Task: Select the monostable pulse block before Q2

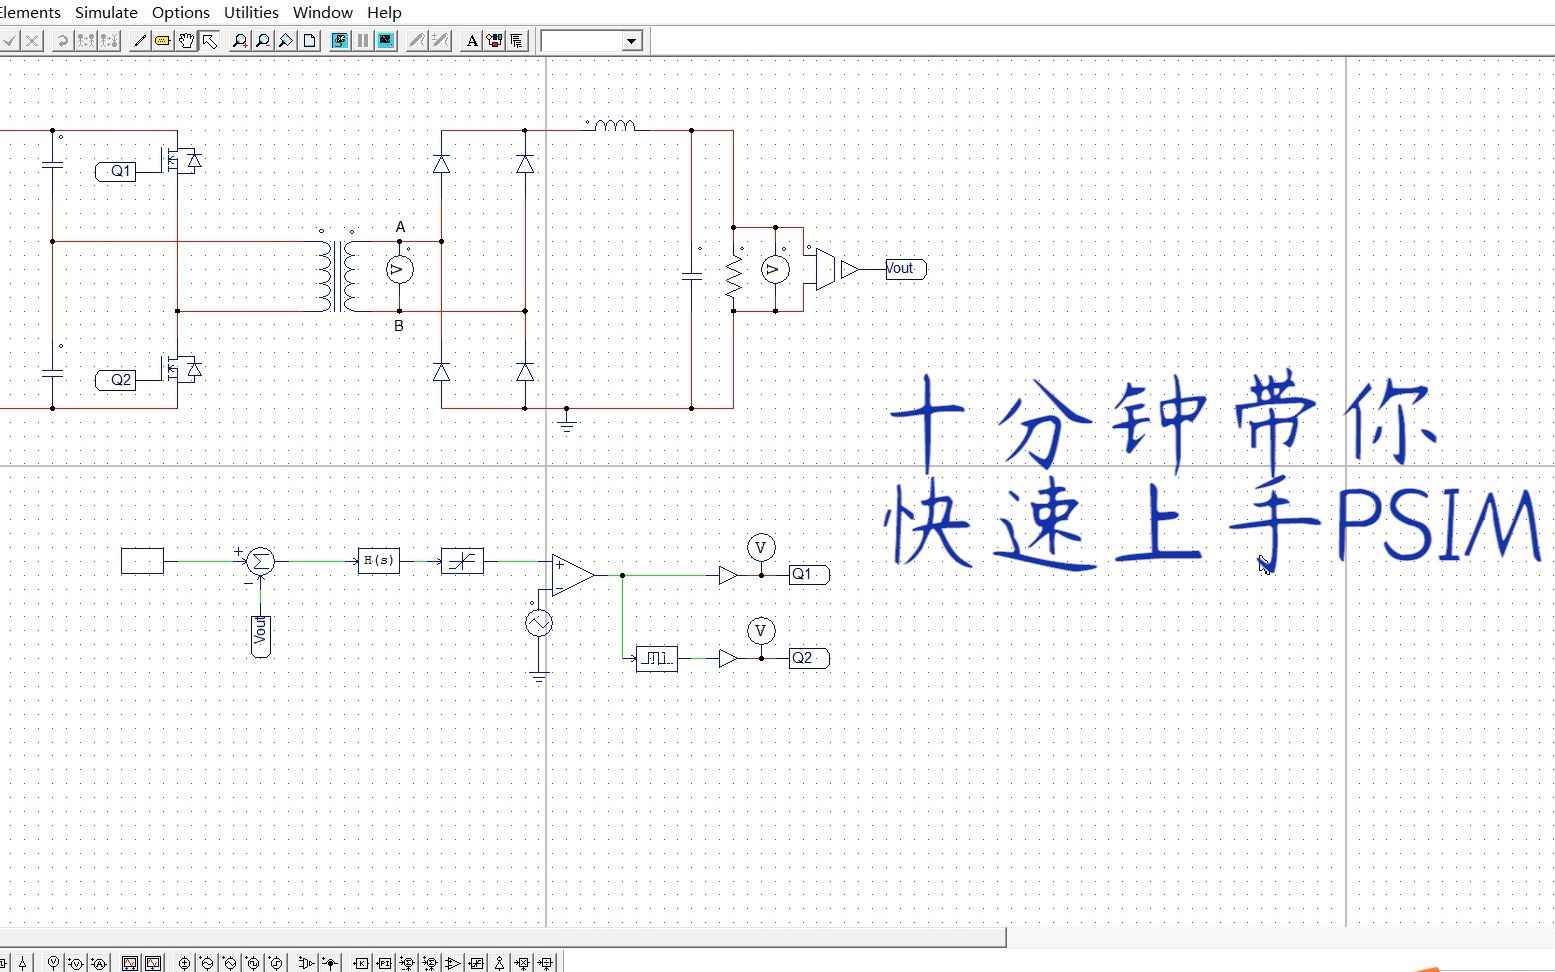Action: pyautogui.click(x=657, y=658)
